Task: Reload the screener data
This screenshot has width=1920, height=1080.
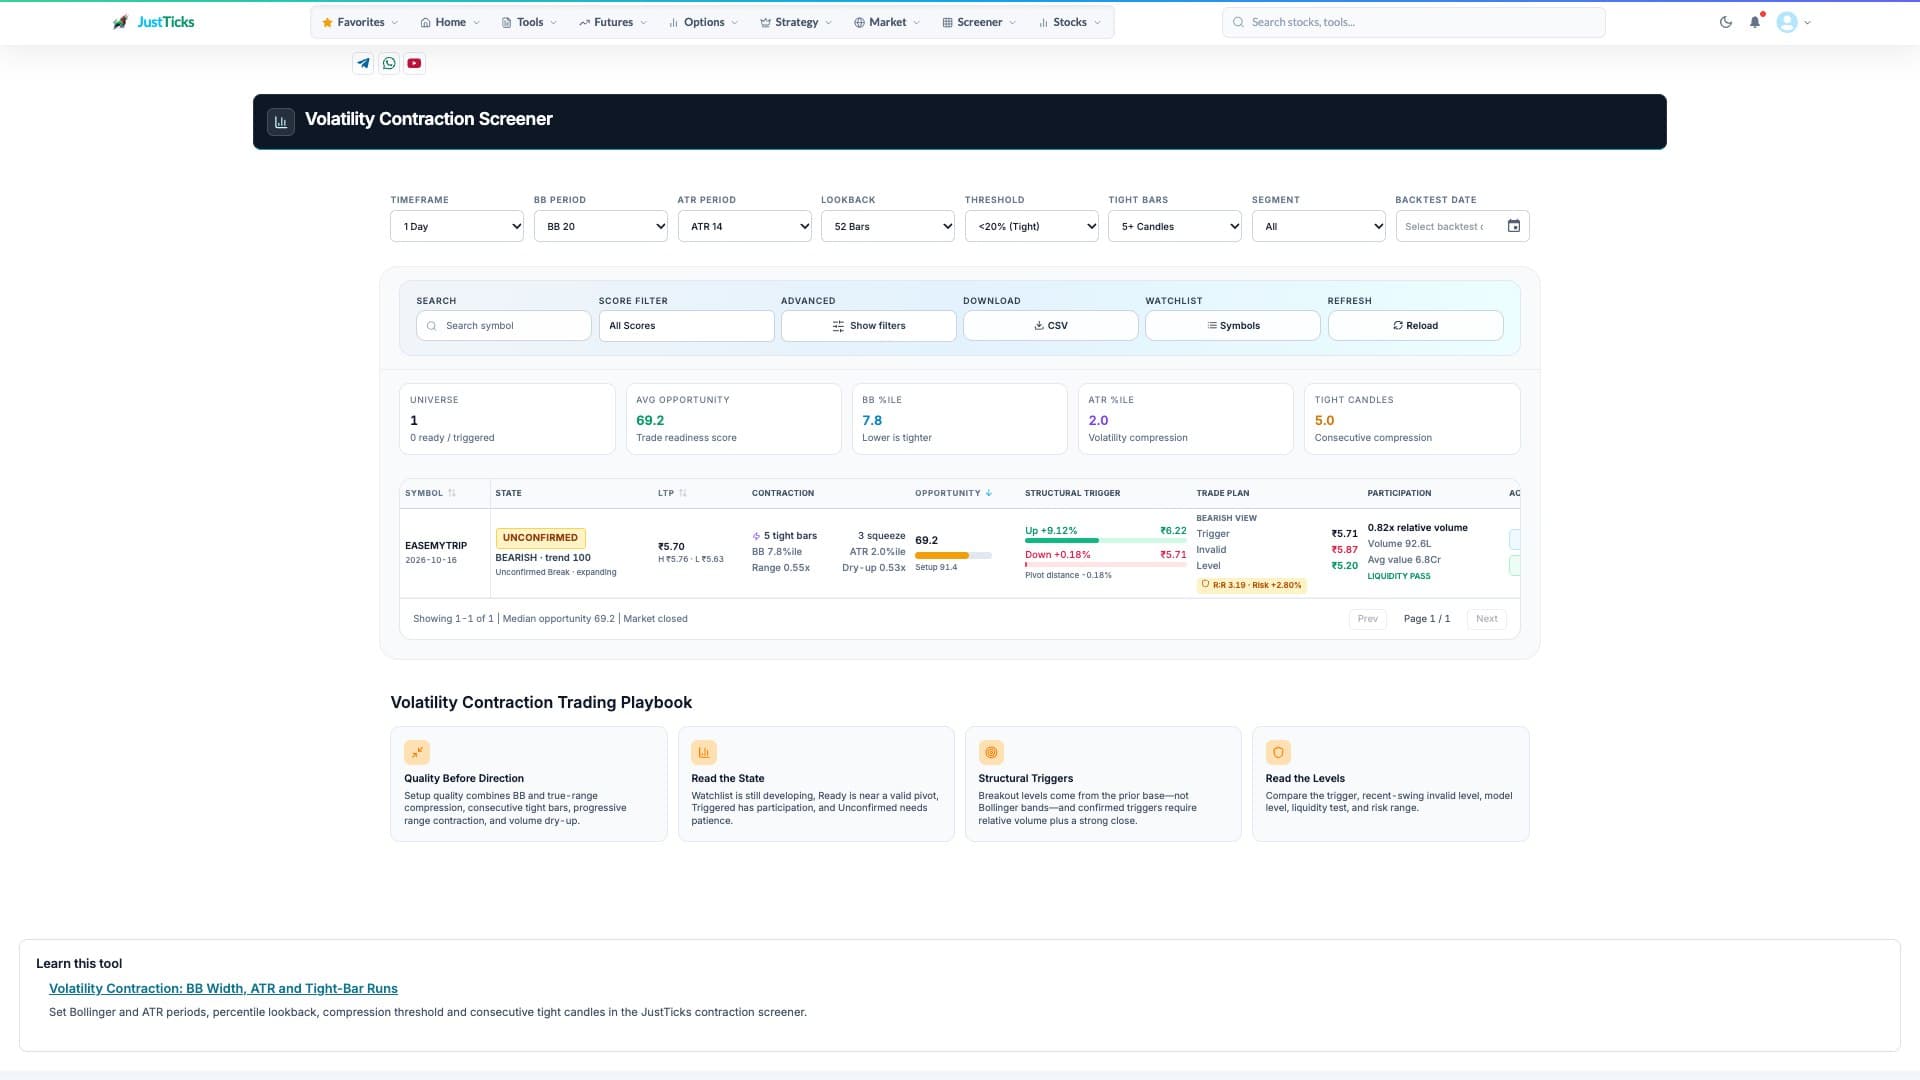Action: pos(1415,326)
